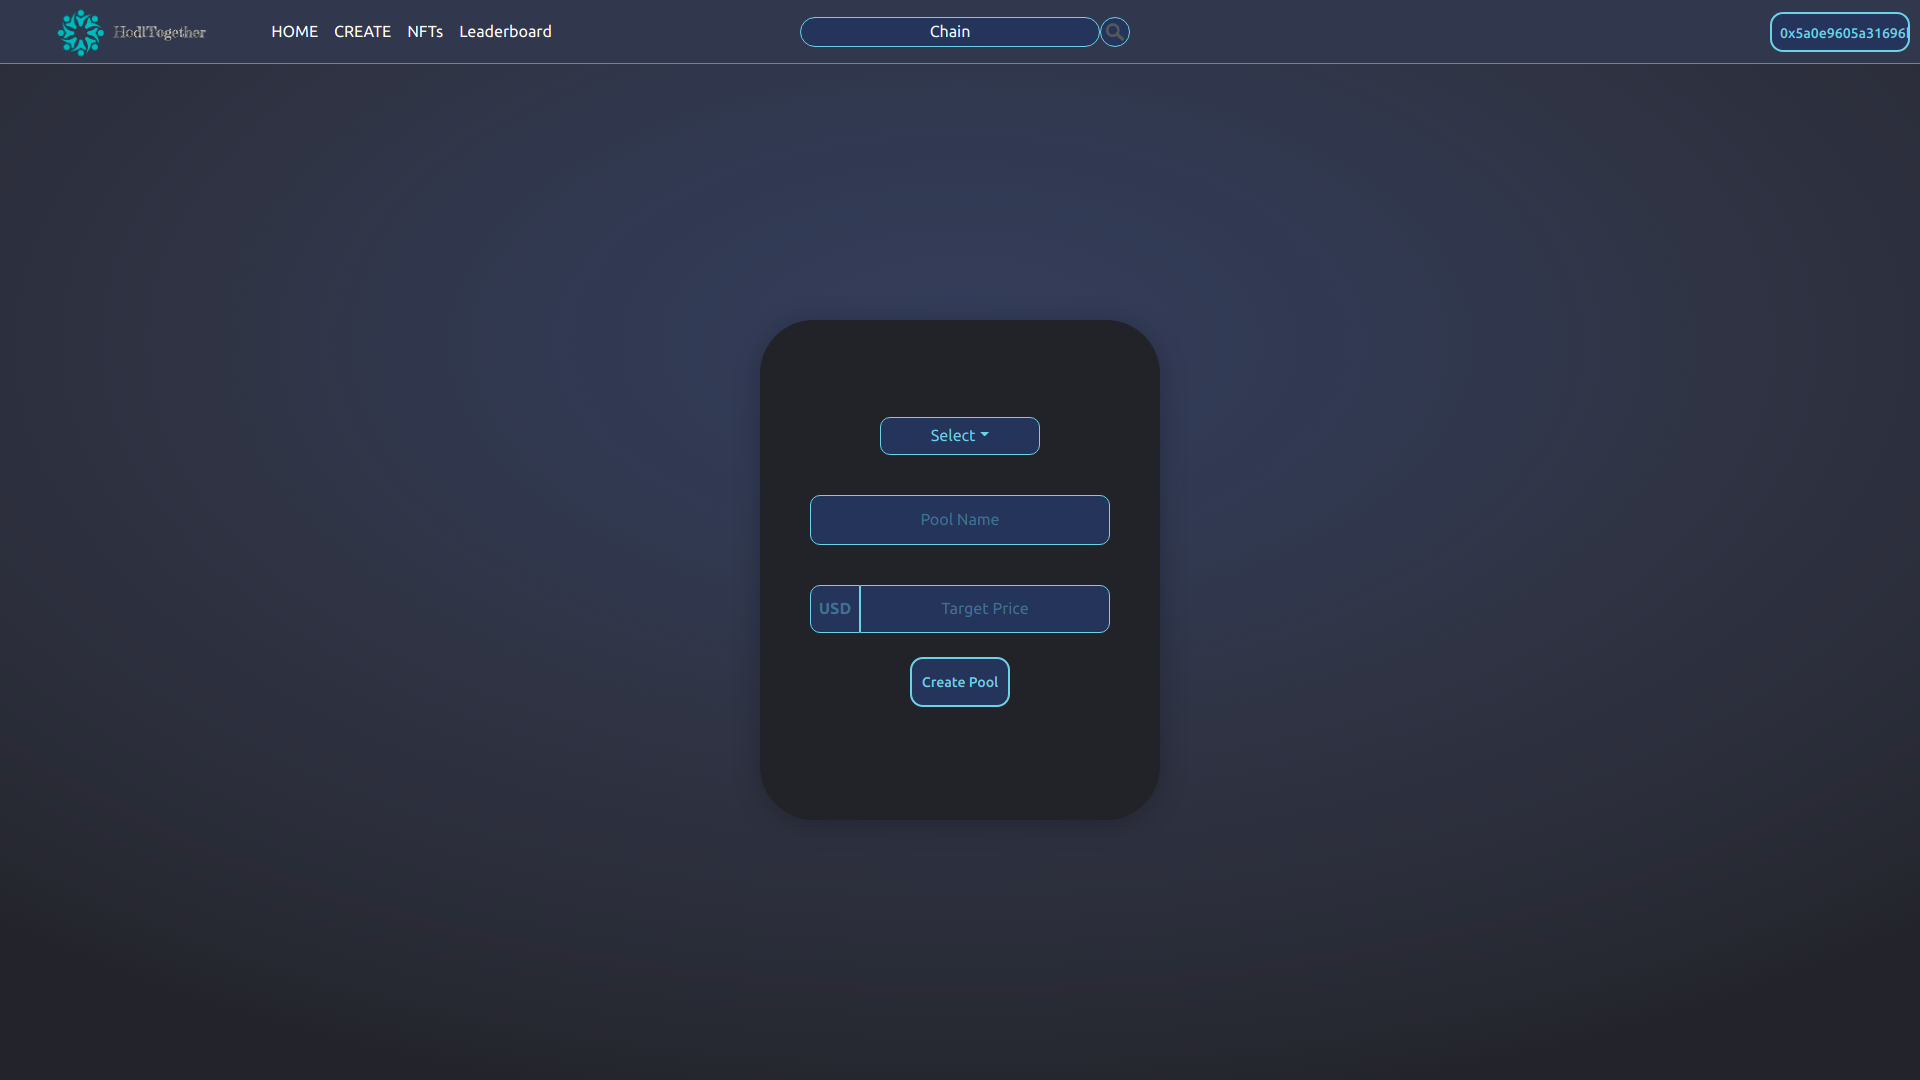Open the CREATE nav link
1920x1080 pixels.
pos(362,32)
